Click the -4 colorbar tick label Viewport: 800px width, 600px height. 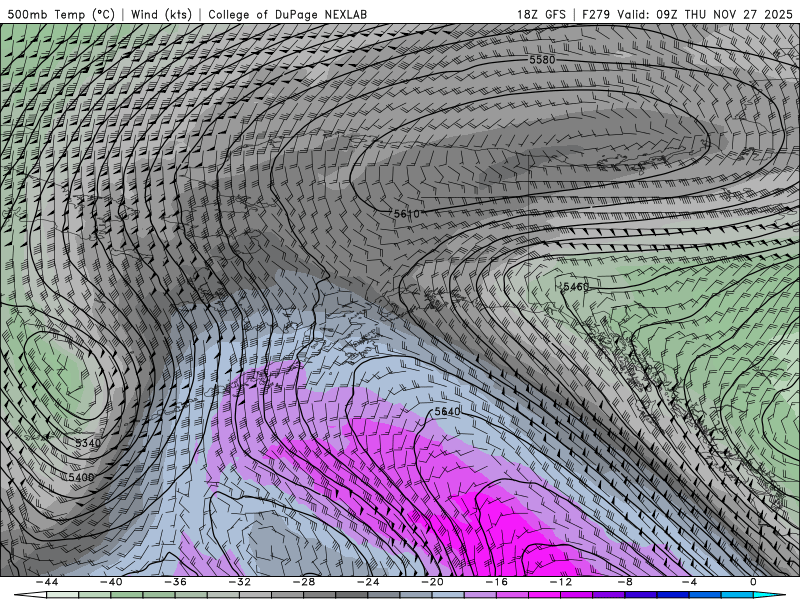pyautogui.click(x=689, y=582)
